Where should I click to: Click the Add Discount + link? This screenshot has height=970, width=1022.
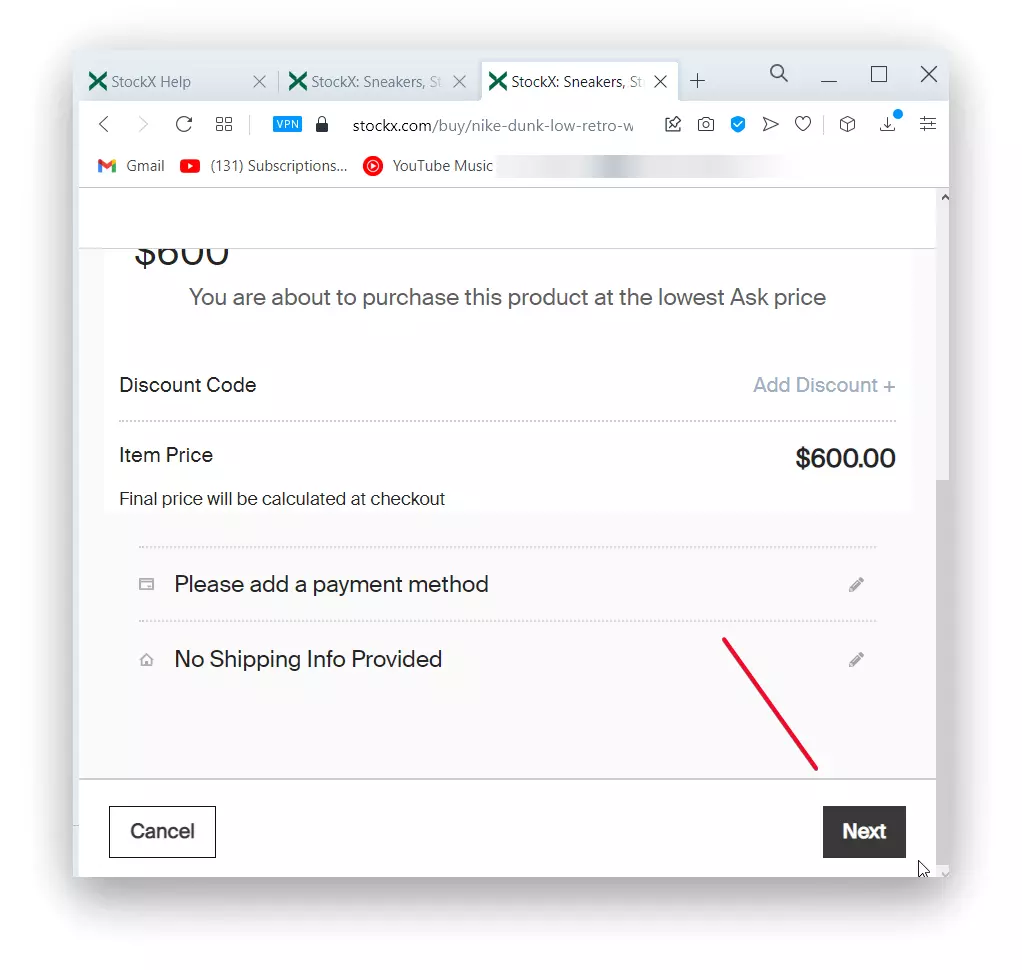(824, 385)
